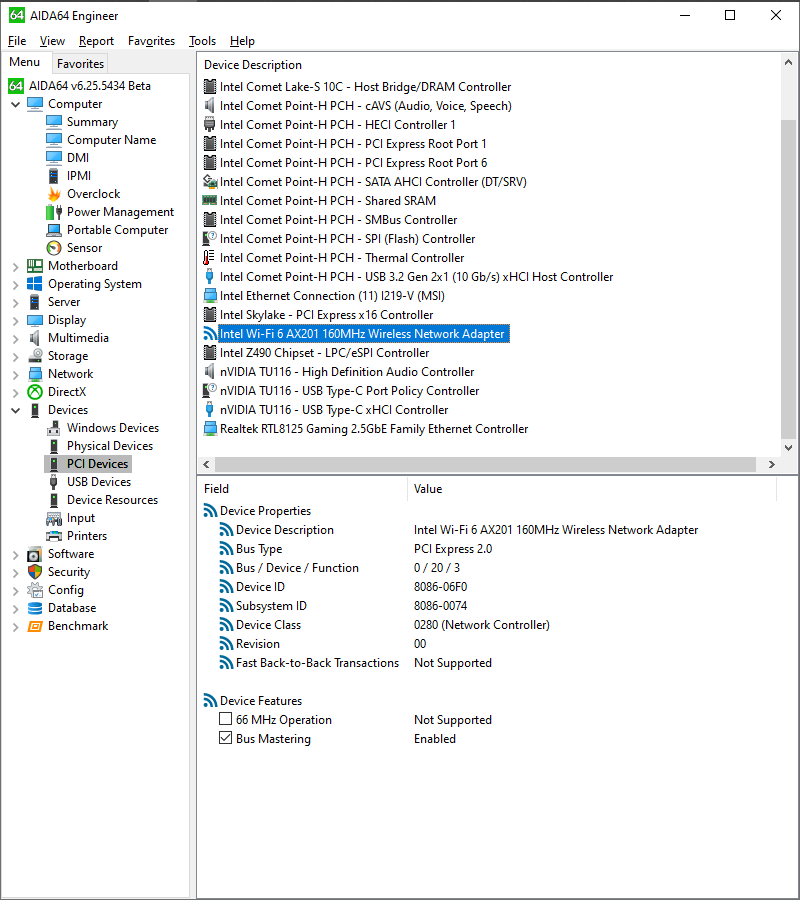Image resolution: width=800 pixels, height=900 pixels.
Task: Click the Config gear icon
Action: [x=35, y=590]
